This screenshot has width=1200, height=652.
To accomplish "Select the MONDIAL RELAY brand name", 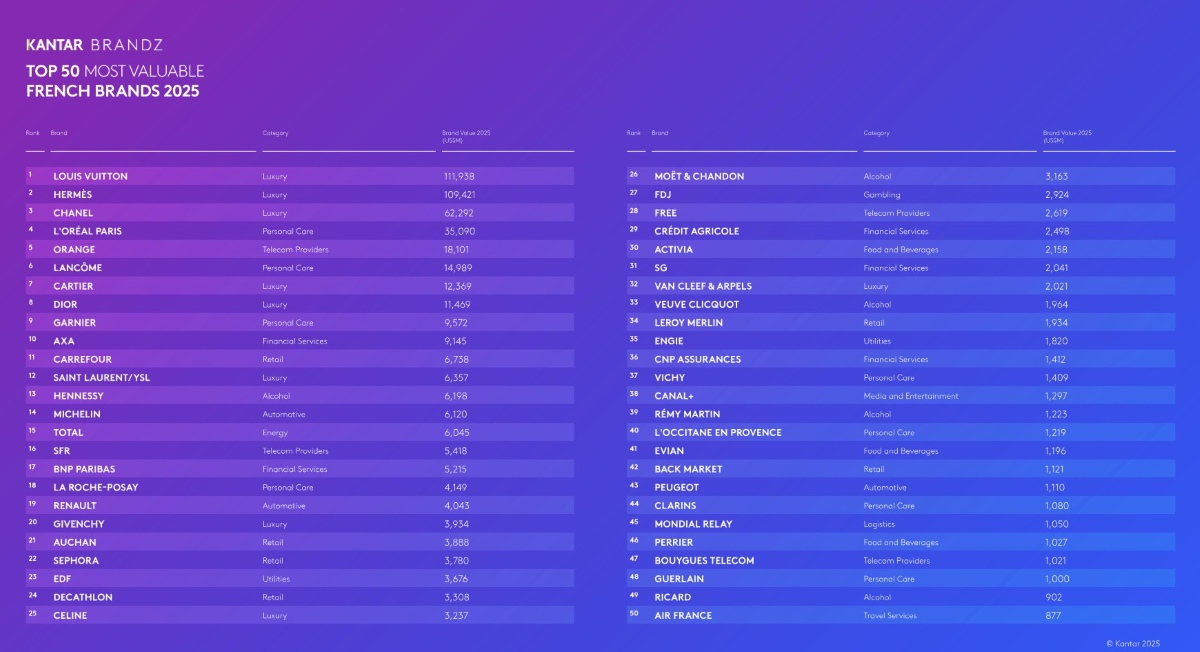I will [x=693, y=524].
